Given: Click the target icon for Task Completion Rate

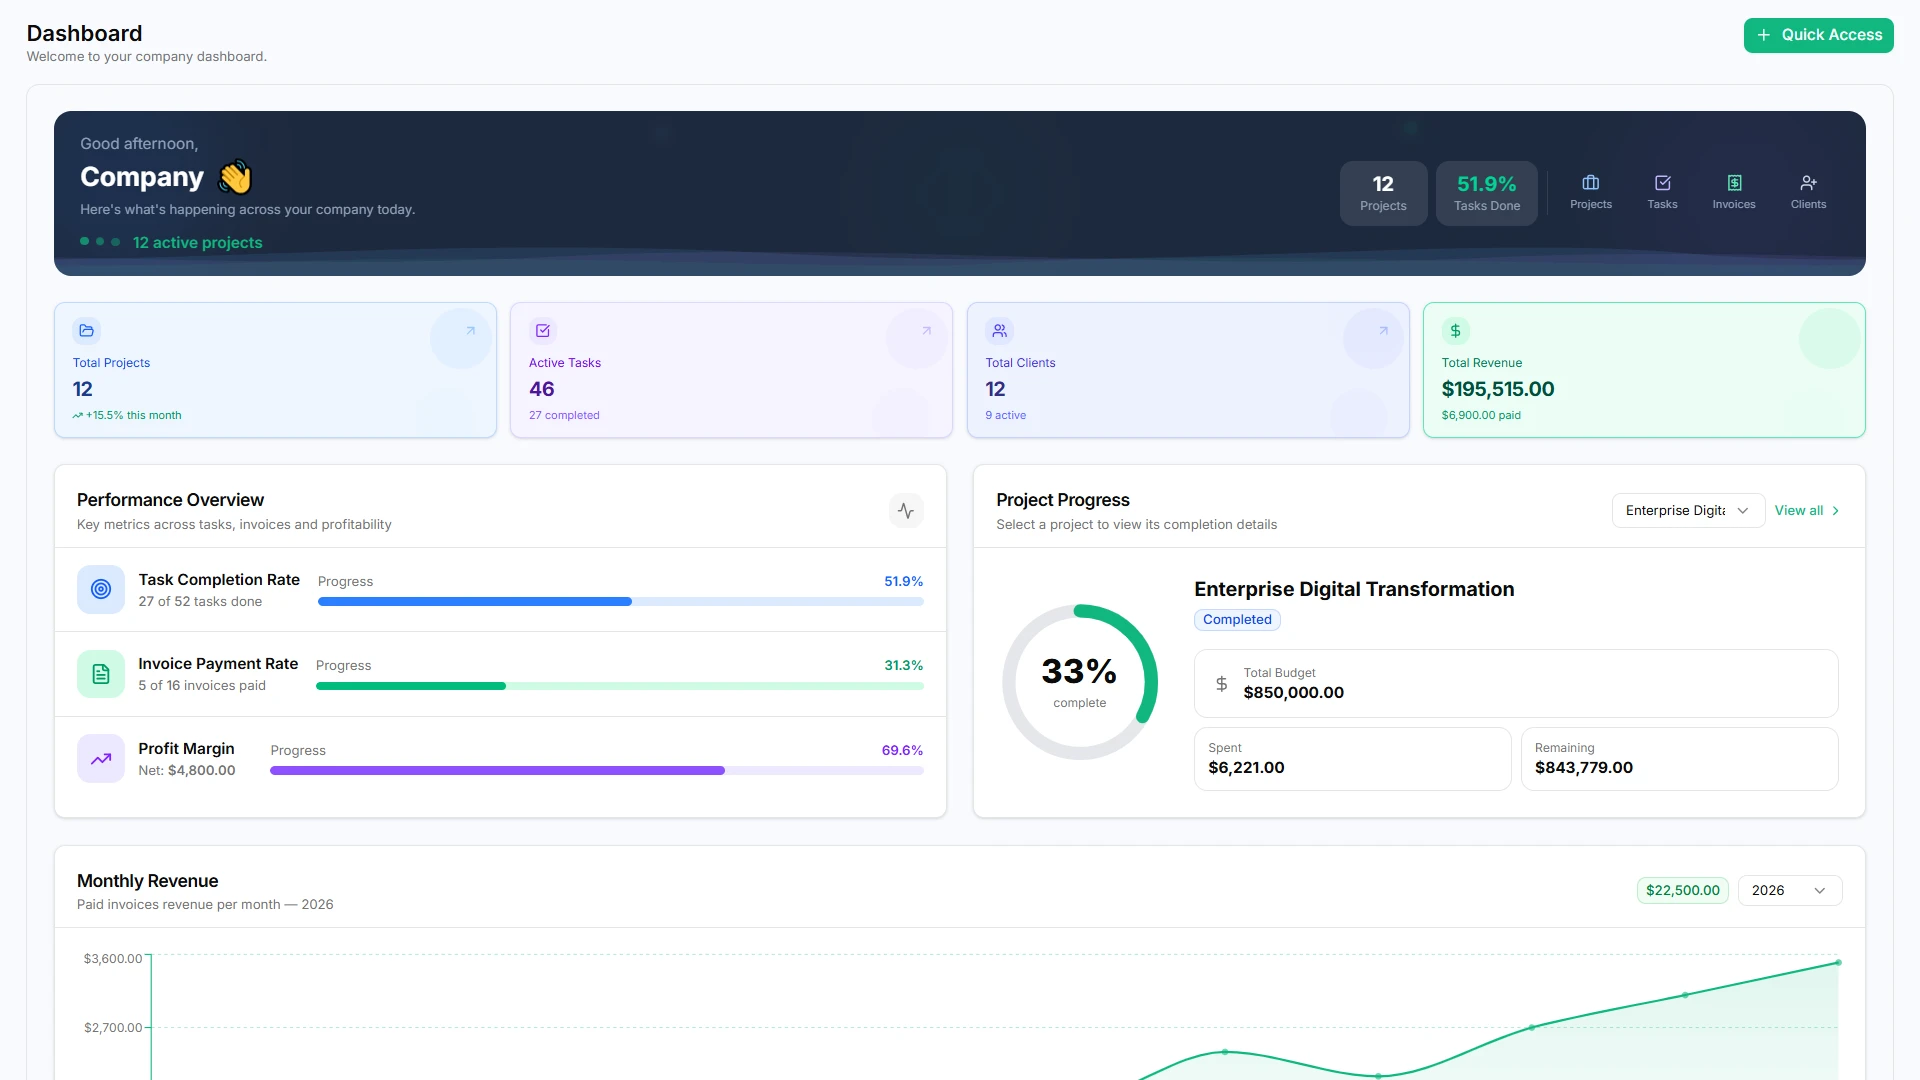Looking at the screenshot, I should pyautogui.click(x=101, y=590).
